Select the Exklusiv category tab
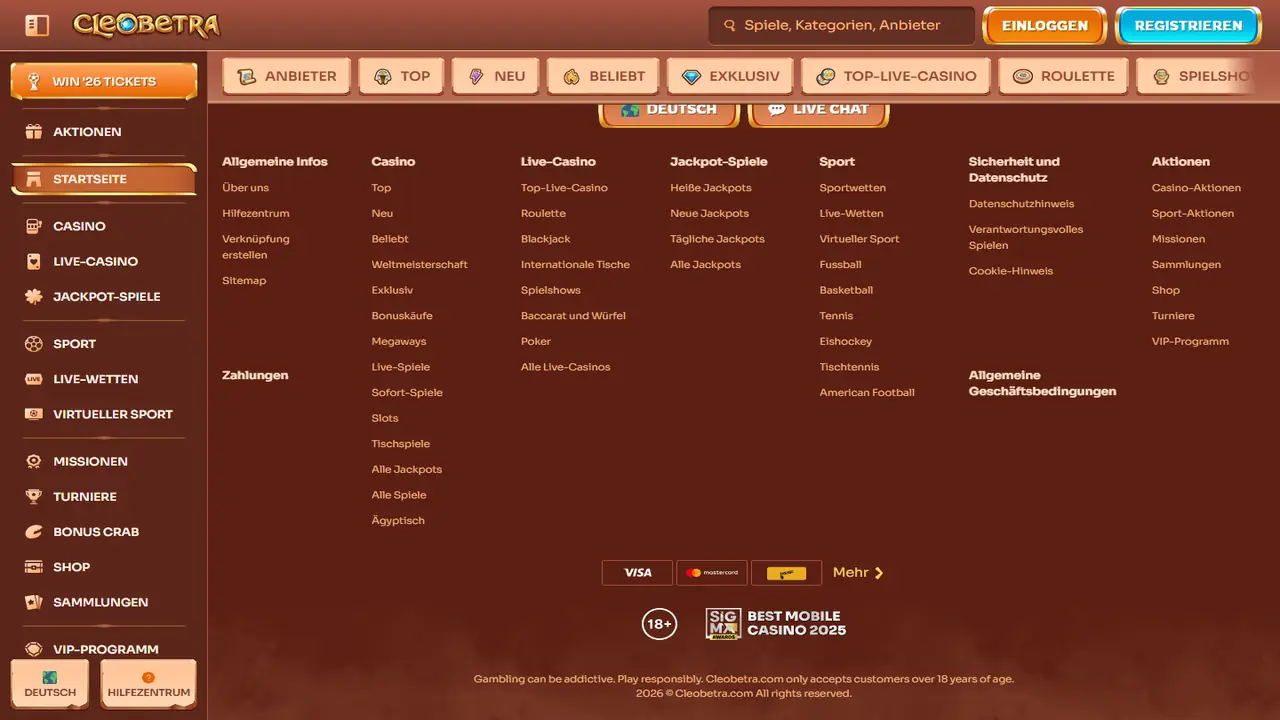Image resolution: width=1280 pixels, height=720 pixels. coord(730,76)
